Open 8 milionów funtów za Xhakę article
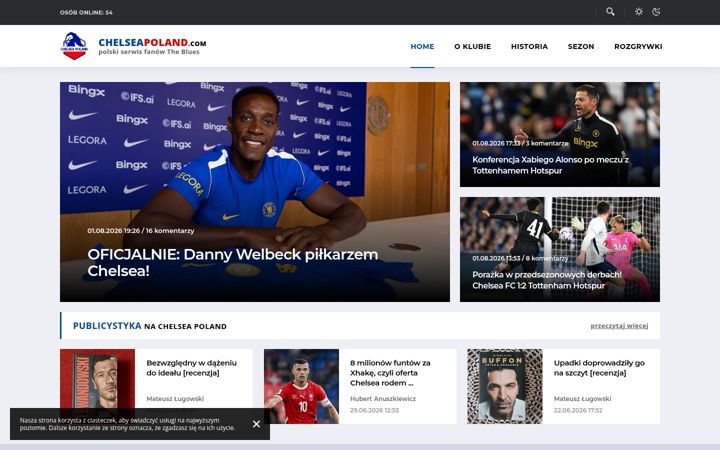The height and width of the screenshot is (450, 720). point(390,373)
